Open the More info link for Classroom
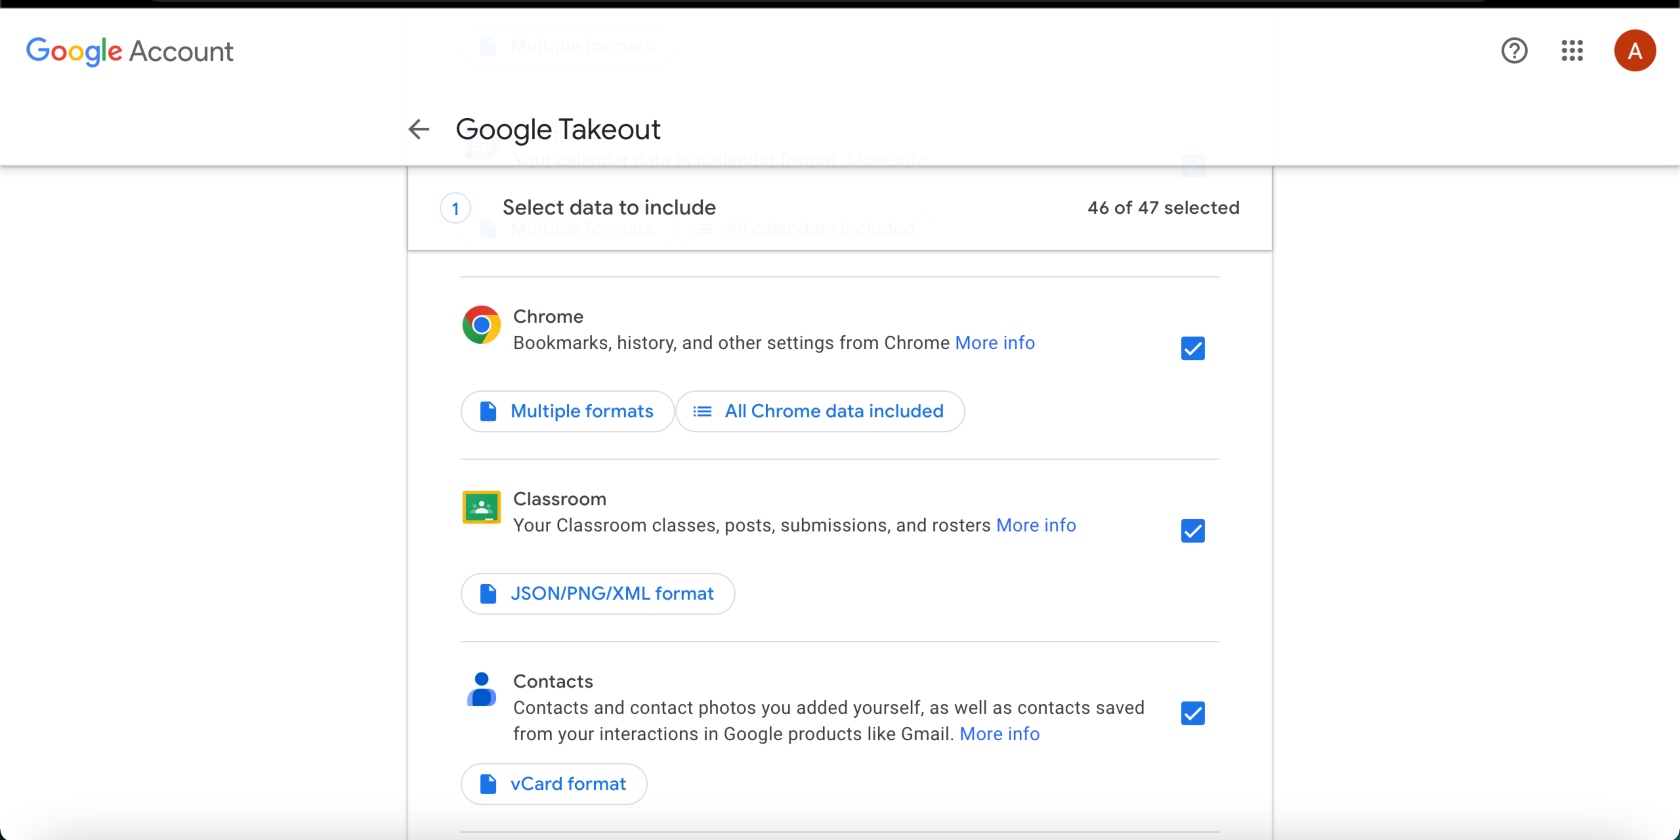Image resolution: width=1680 pixels, height=840 pixels. pos(1036,526)
